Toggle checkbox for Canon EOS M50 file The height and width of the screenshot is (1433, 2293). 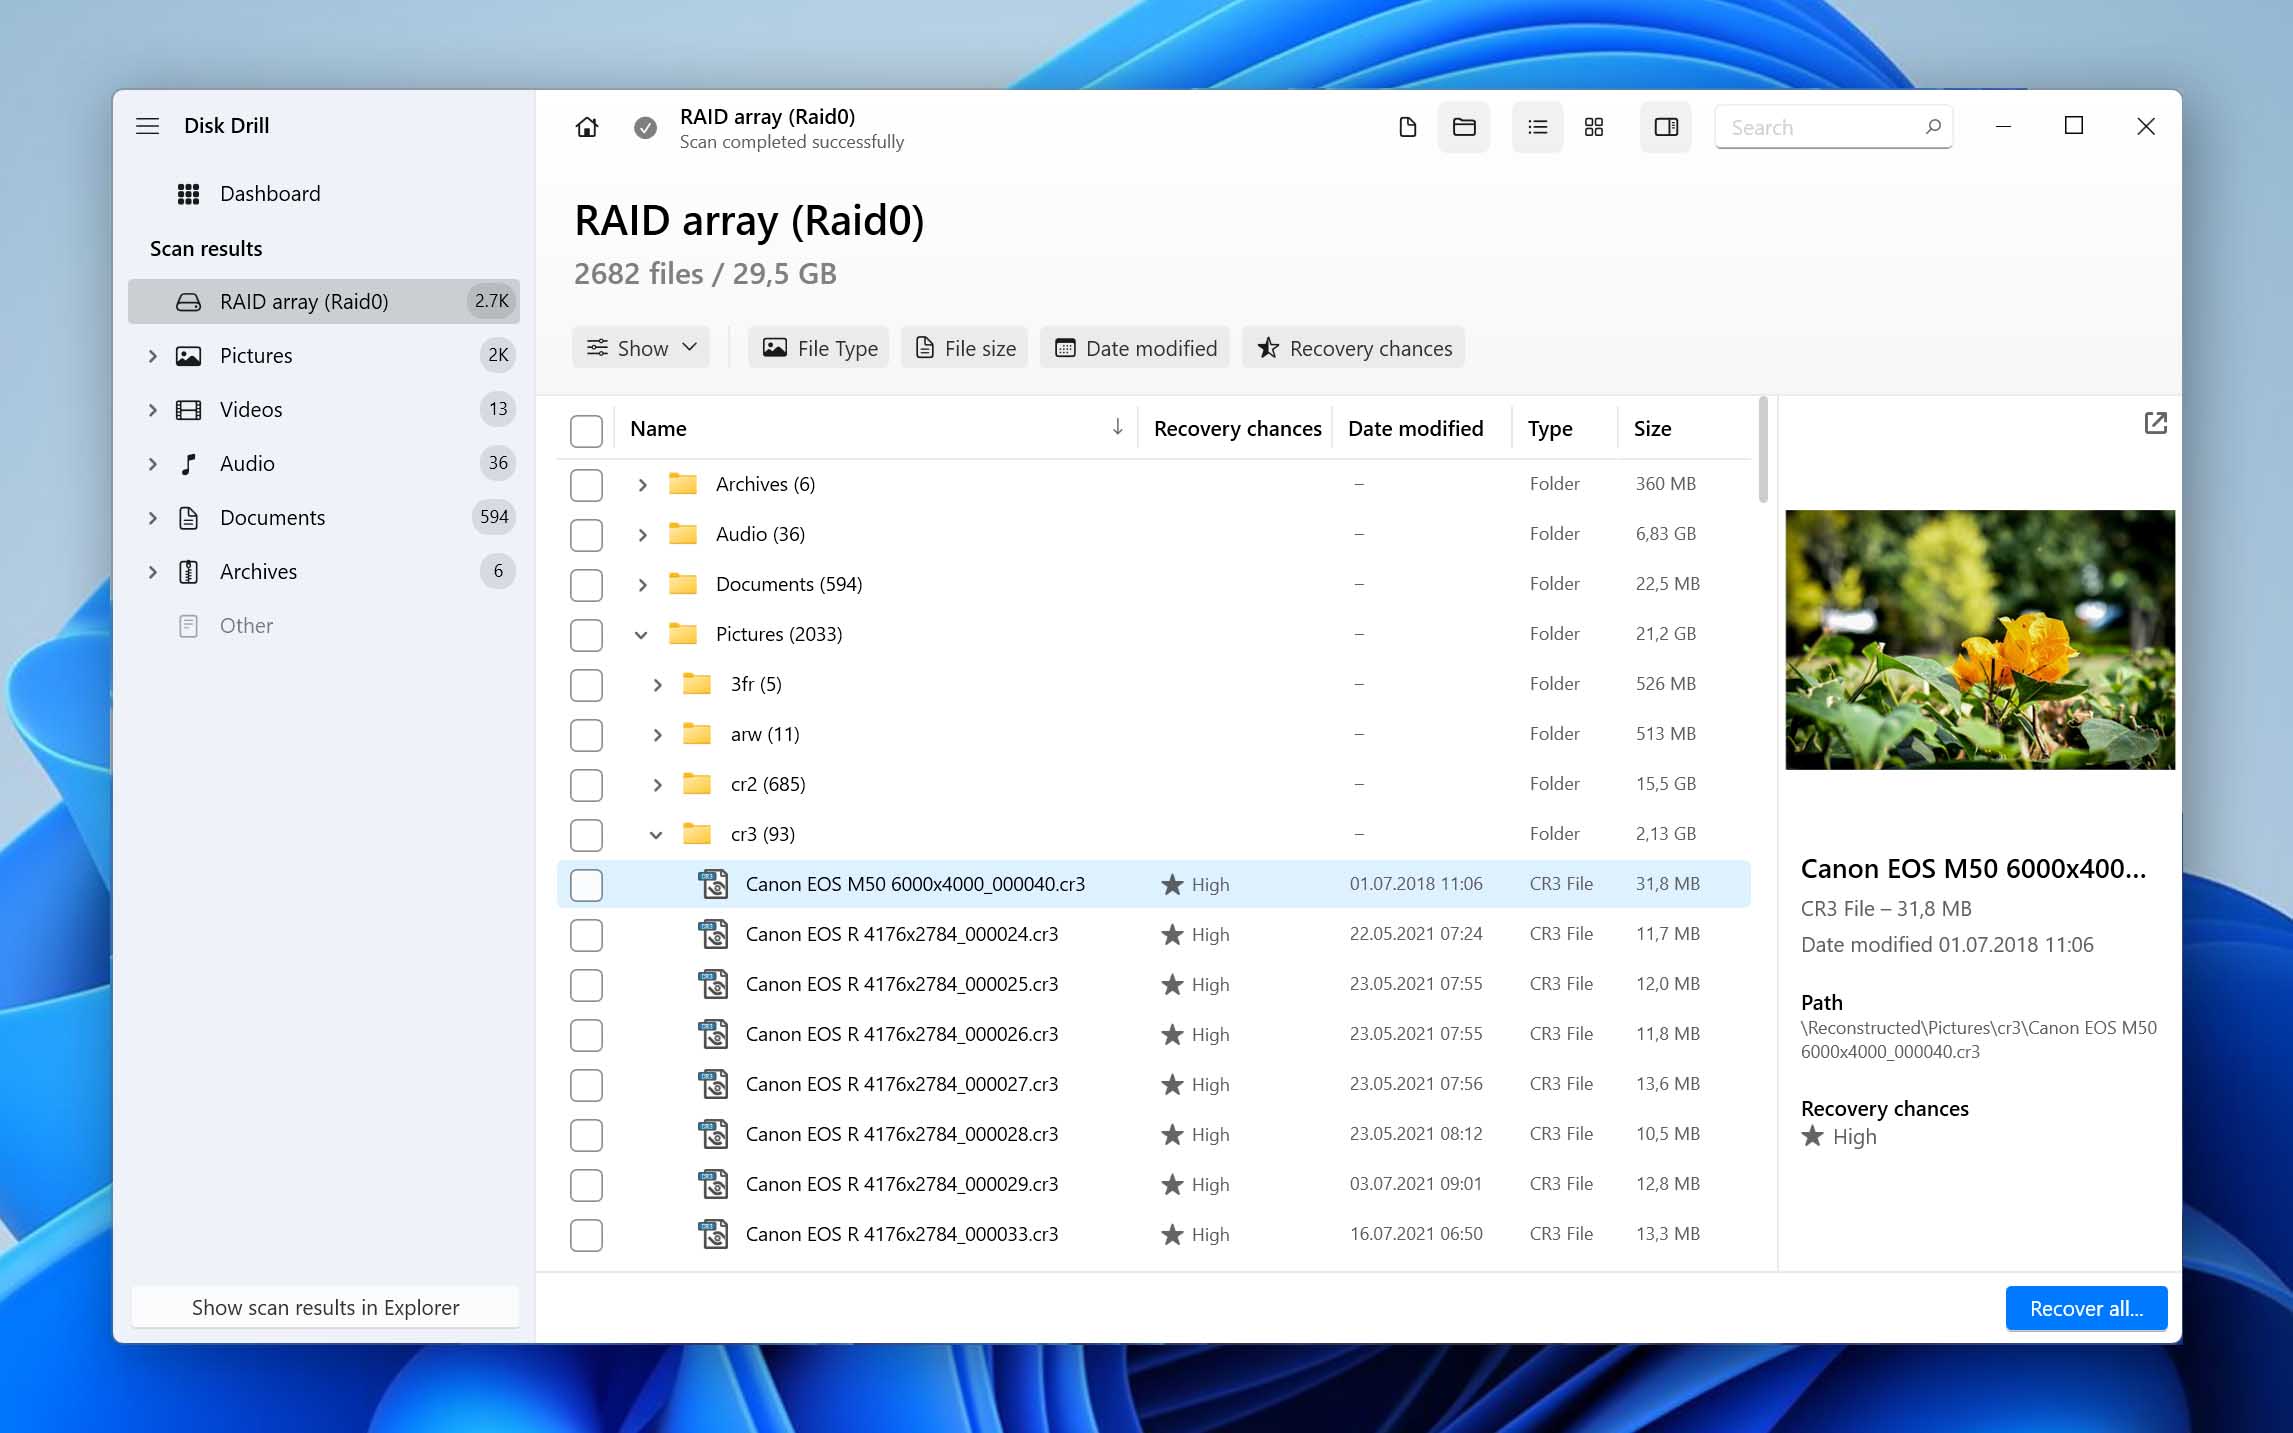pyautogui.click(x=586, y=883)
